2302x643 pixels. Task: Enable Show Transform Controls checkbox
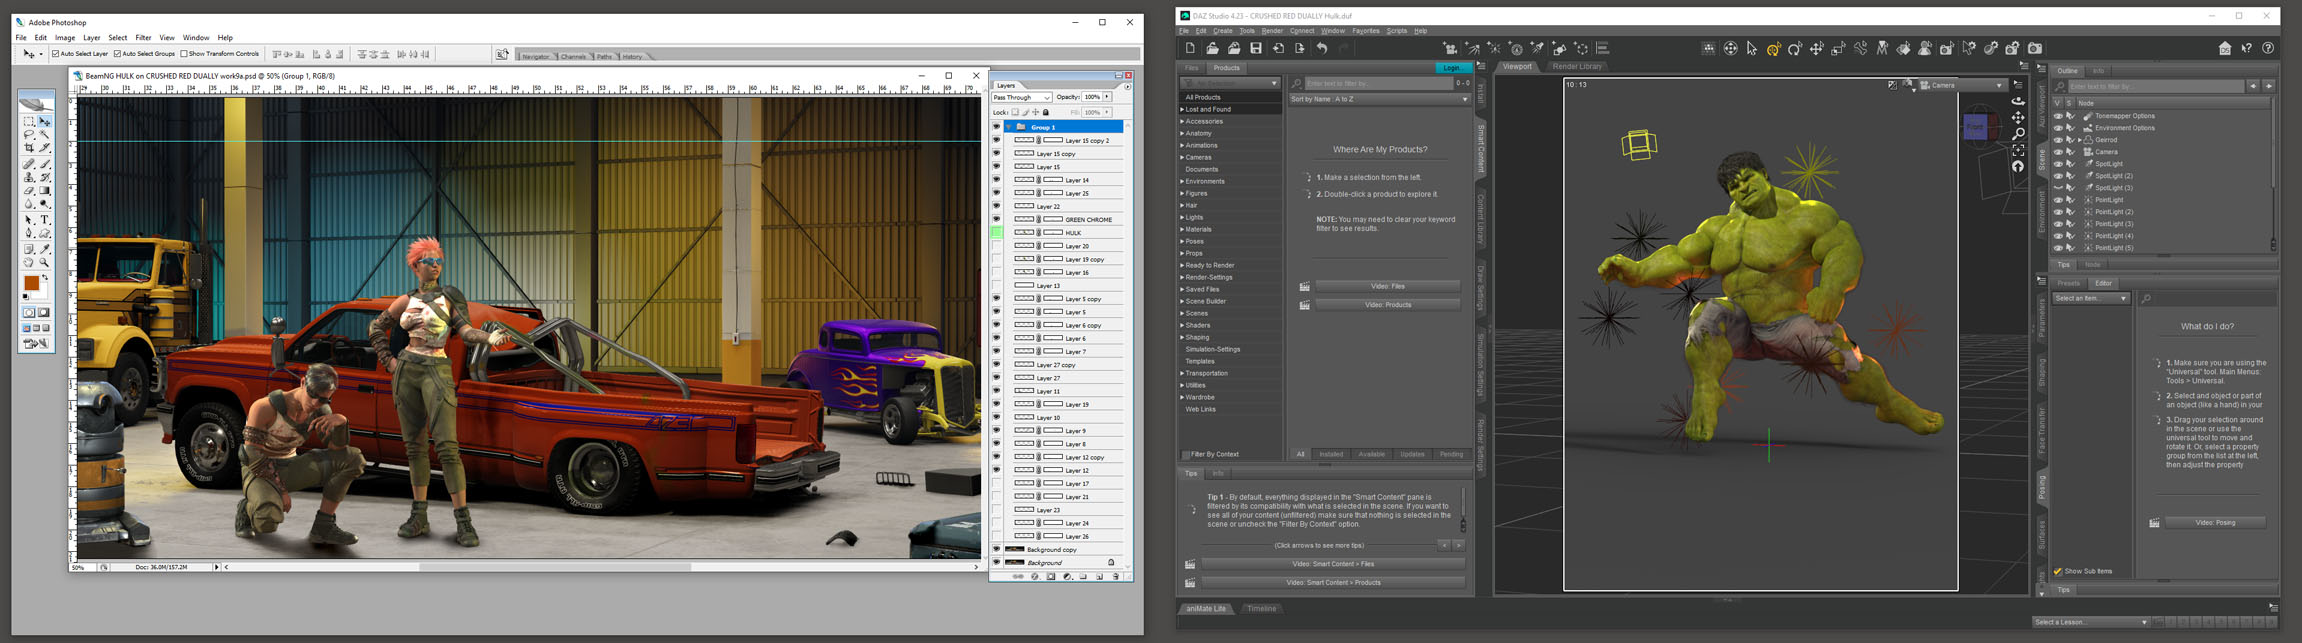184,54
